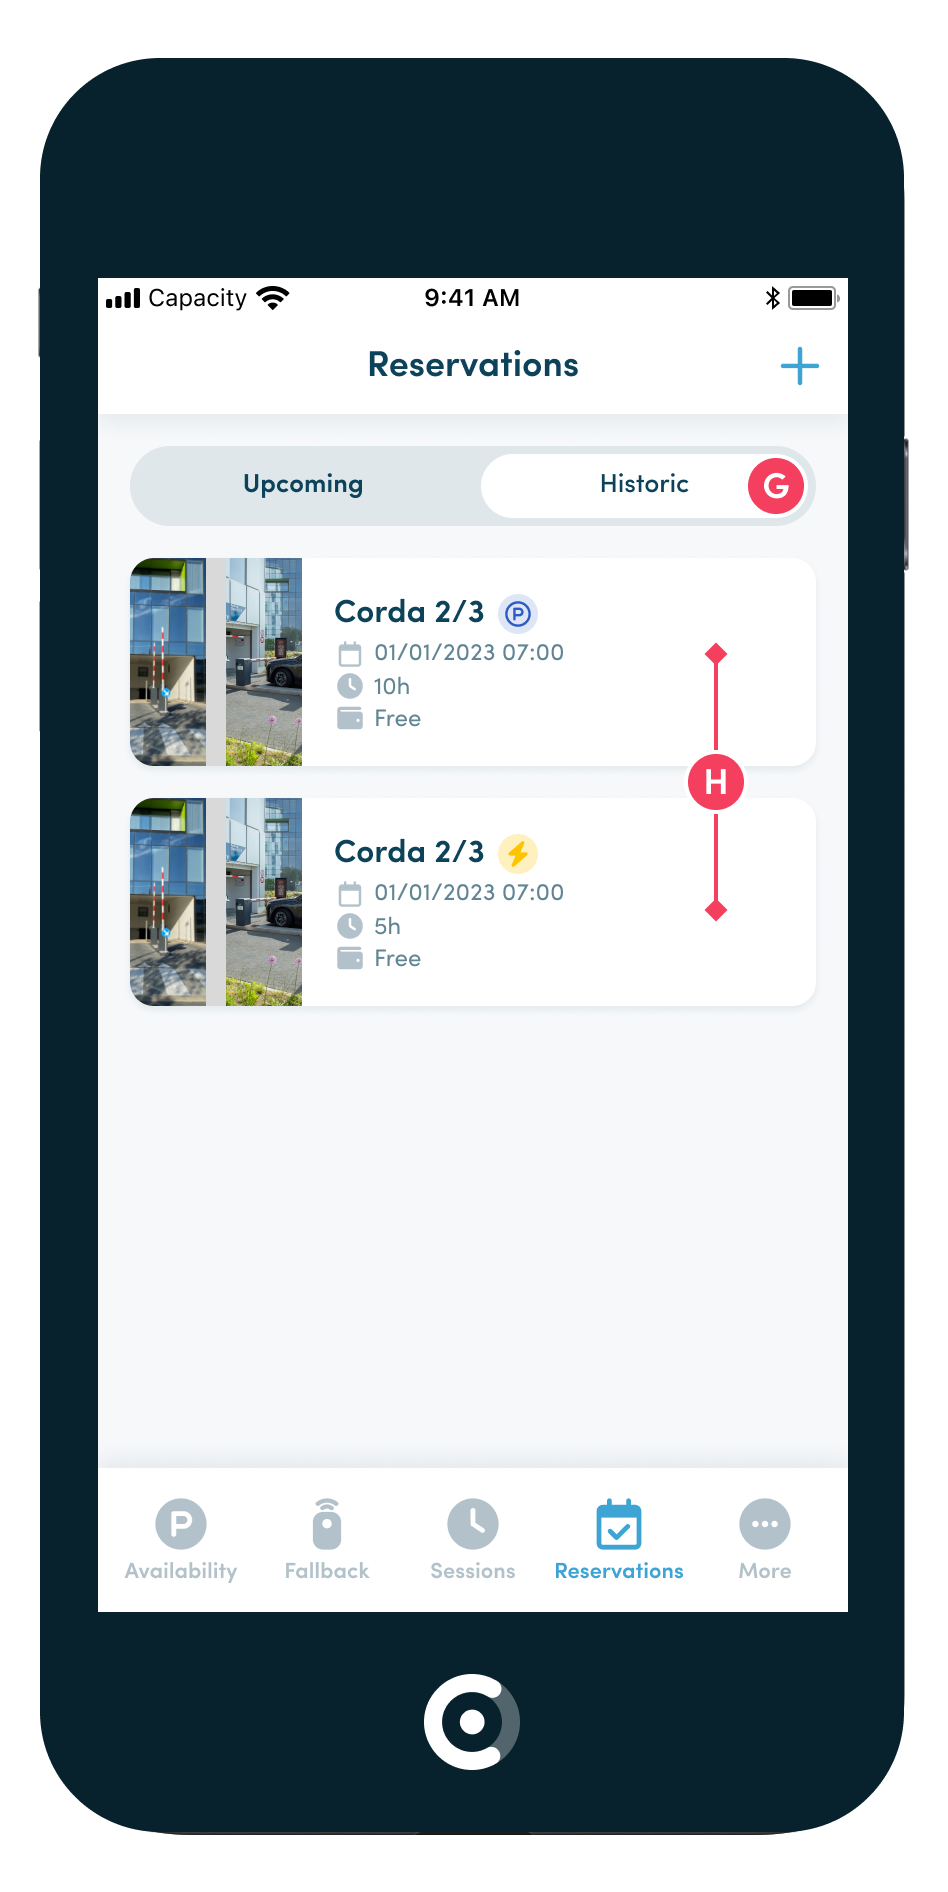The height and width of the screenshot is (1892, 948).
Task: Switch to the Upcoming reservations segment
Action: click(304, 485)
